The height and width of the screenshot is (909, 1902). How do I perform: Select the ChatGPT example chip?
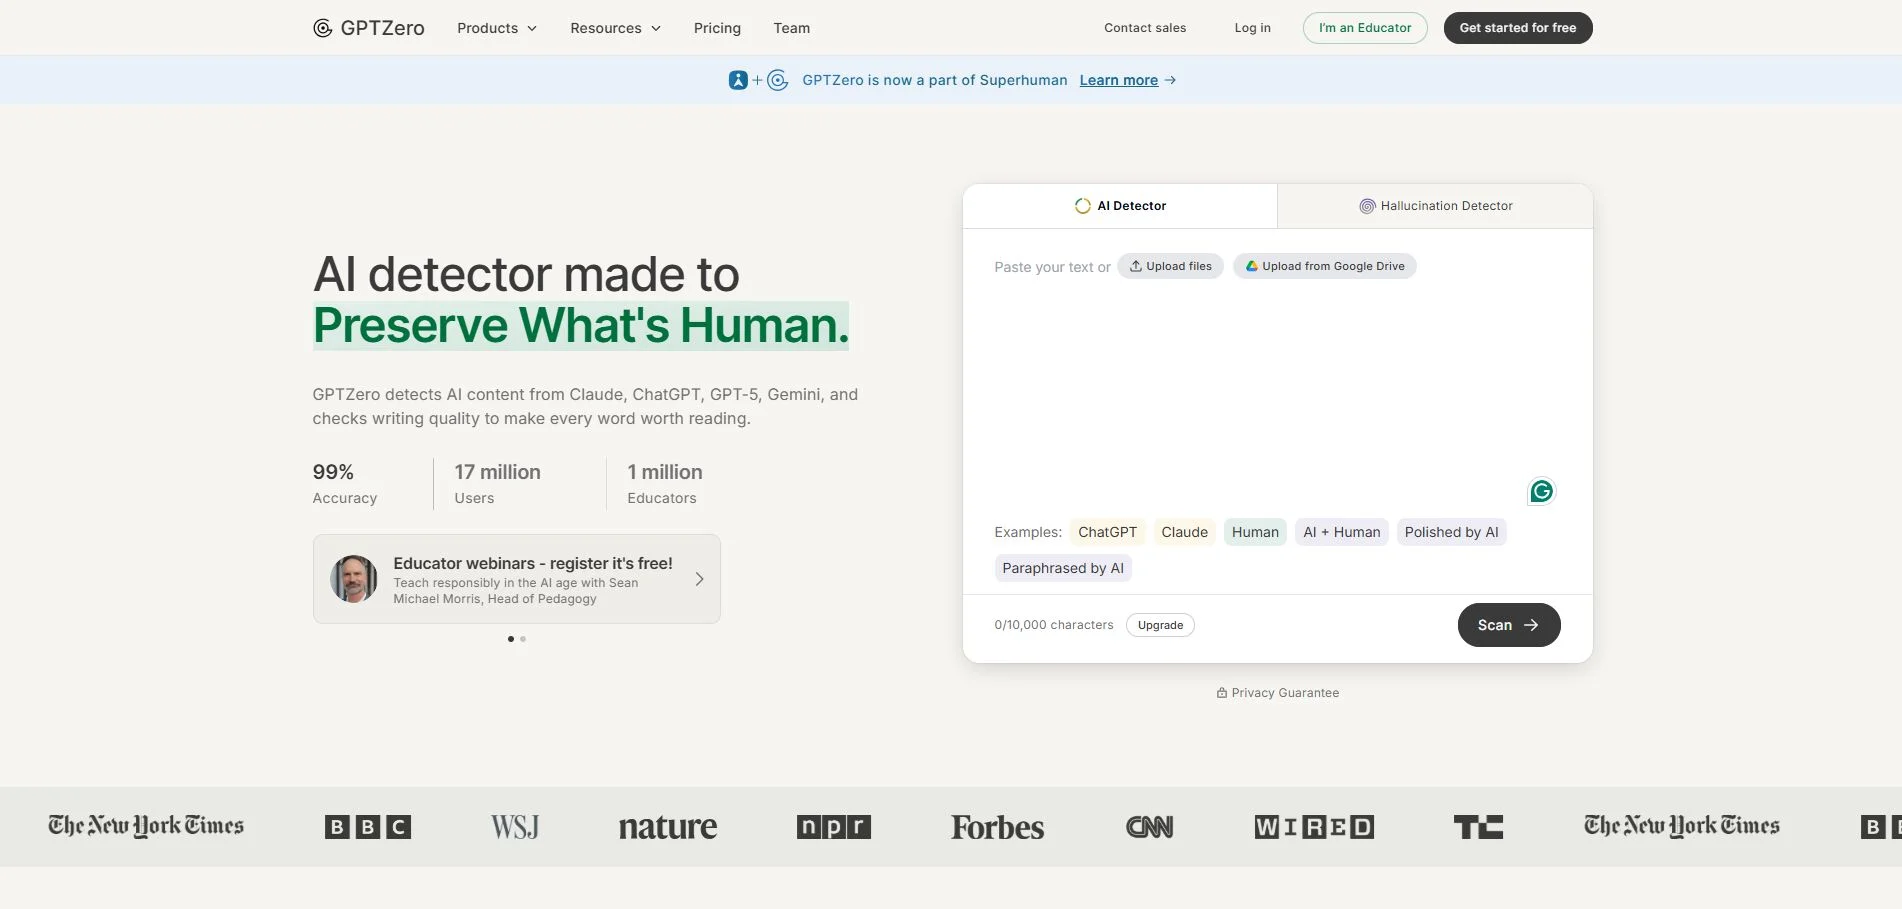click(1107, 532)
